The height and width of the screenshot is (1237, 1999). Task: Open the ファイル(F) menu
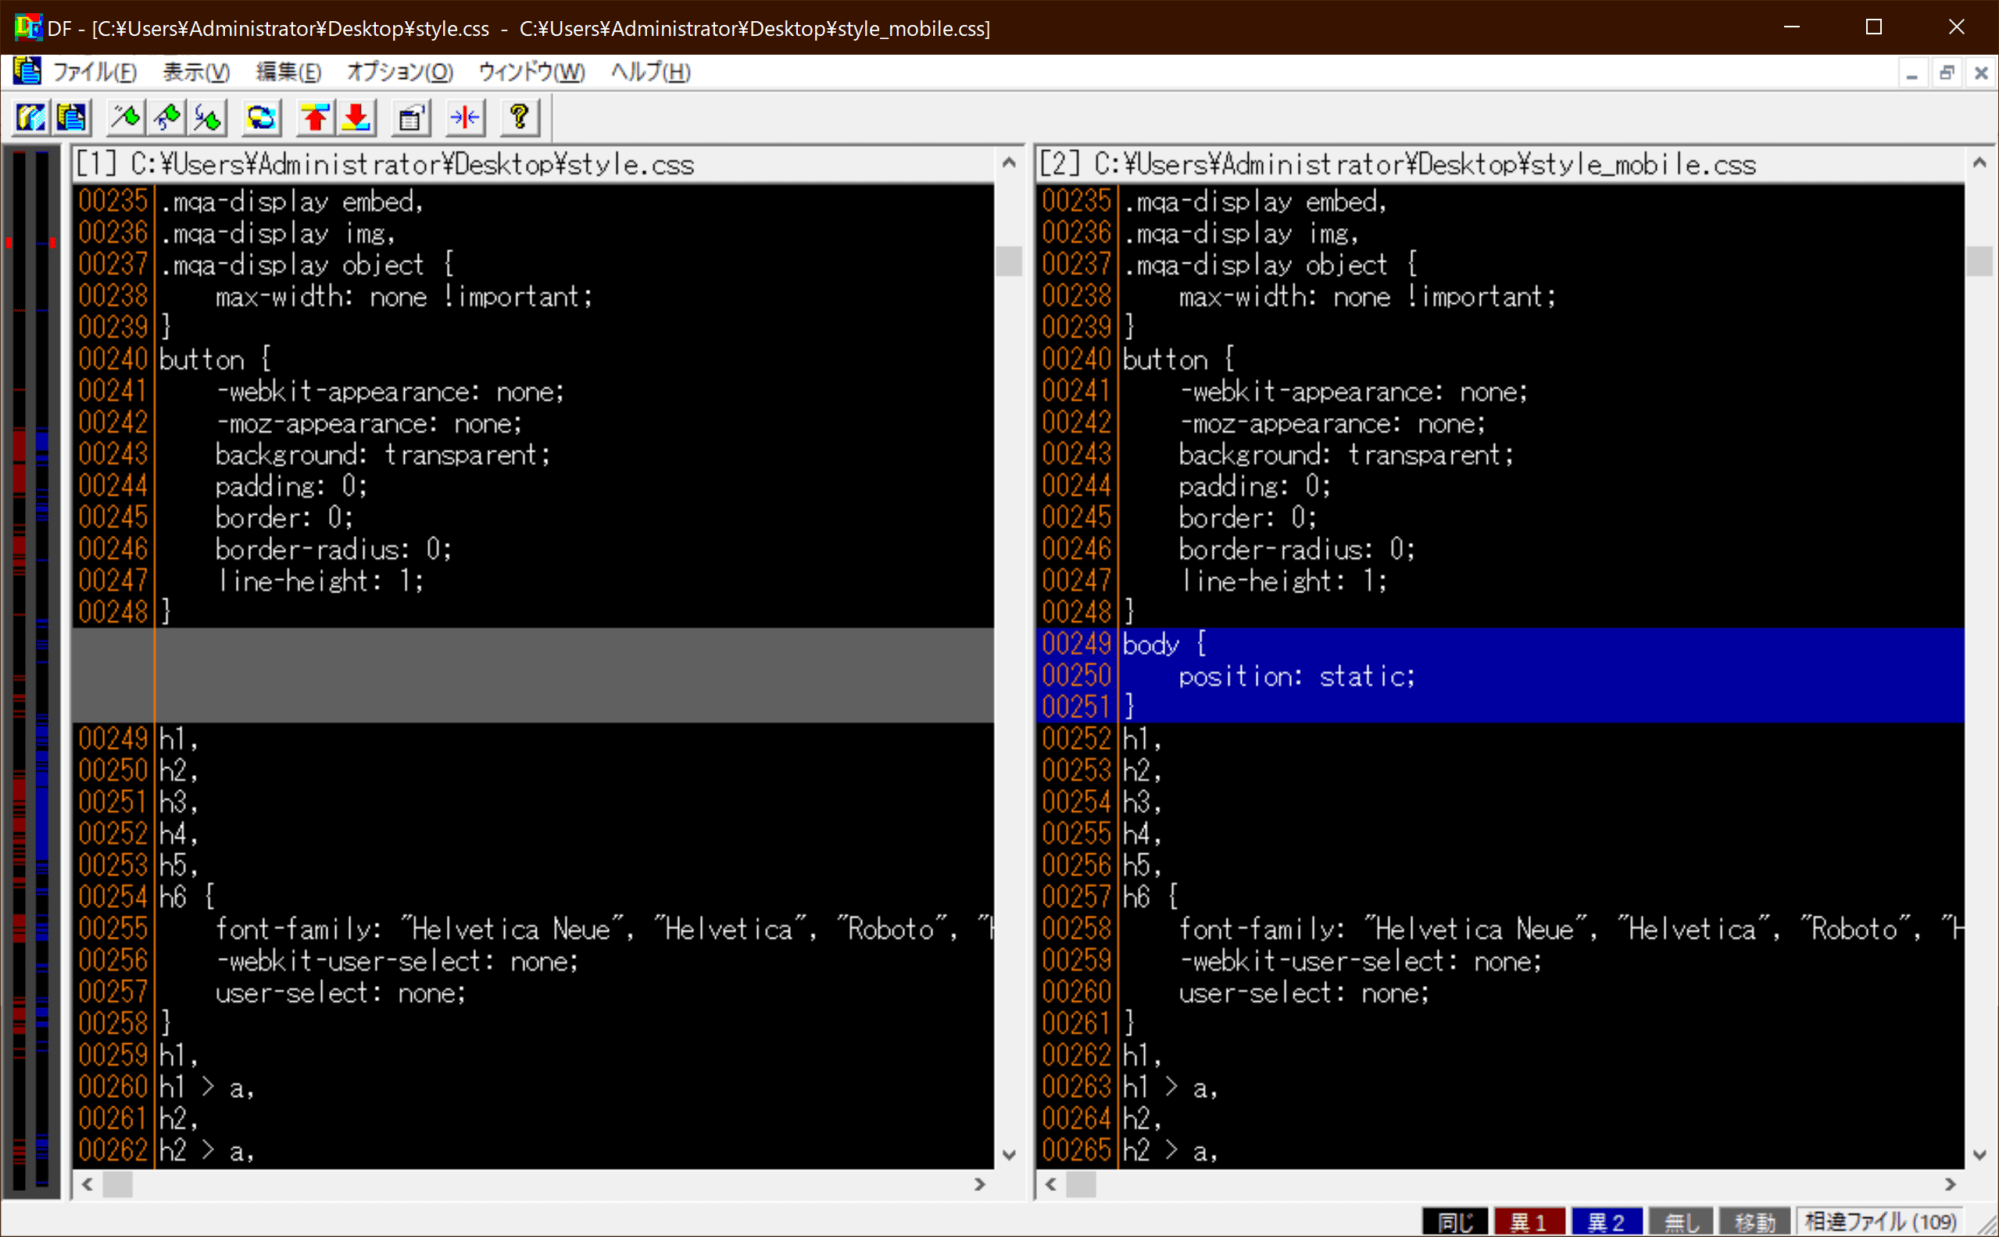coord(94,72)
